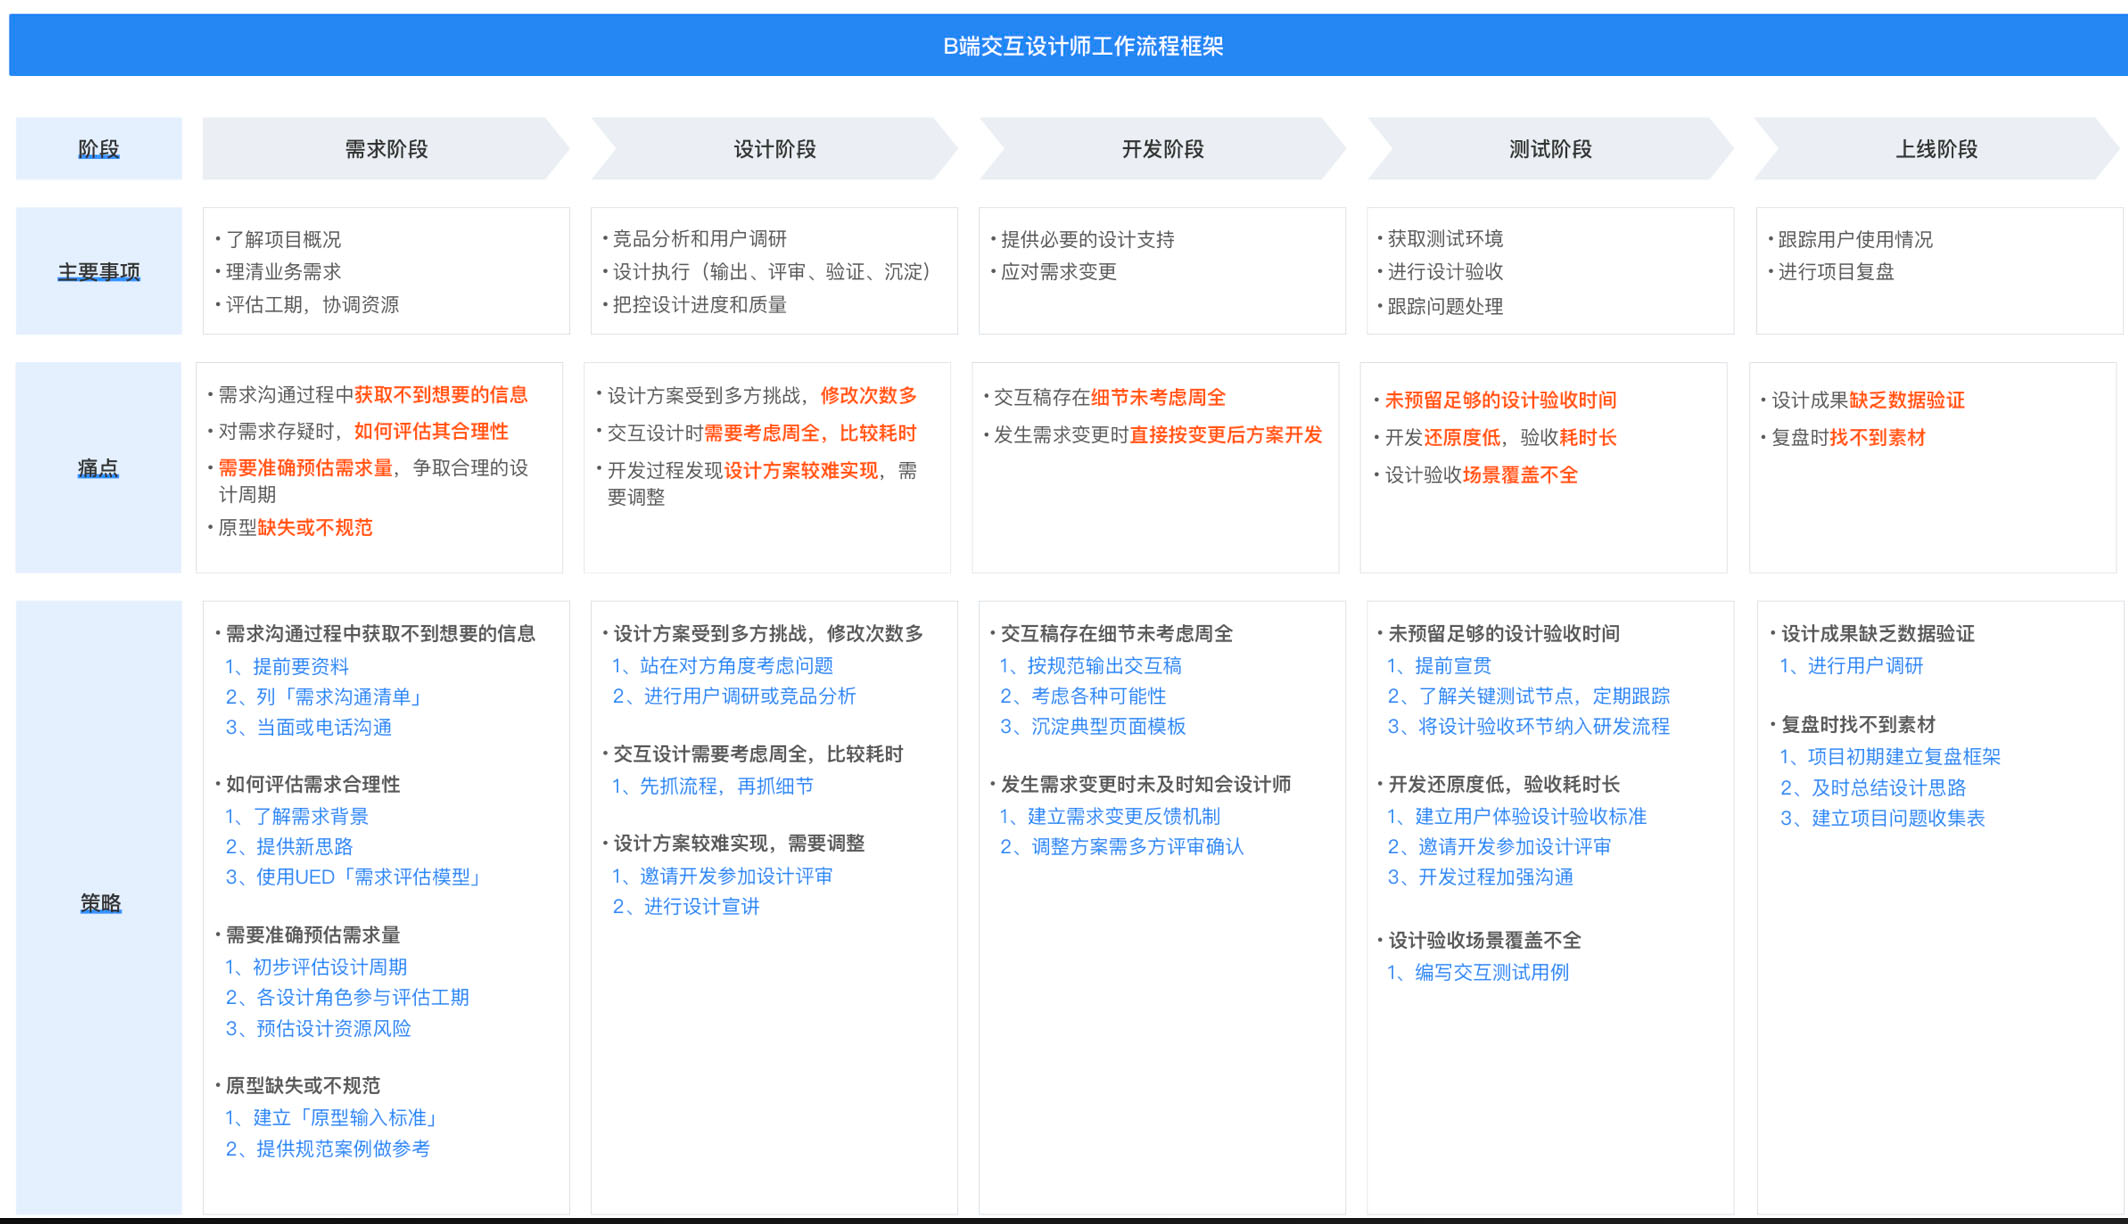Click red text '修改次数多'
The height and width of the screenshot is (1224, 2128).
[869, 395]
